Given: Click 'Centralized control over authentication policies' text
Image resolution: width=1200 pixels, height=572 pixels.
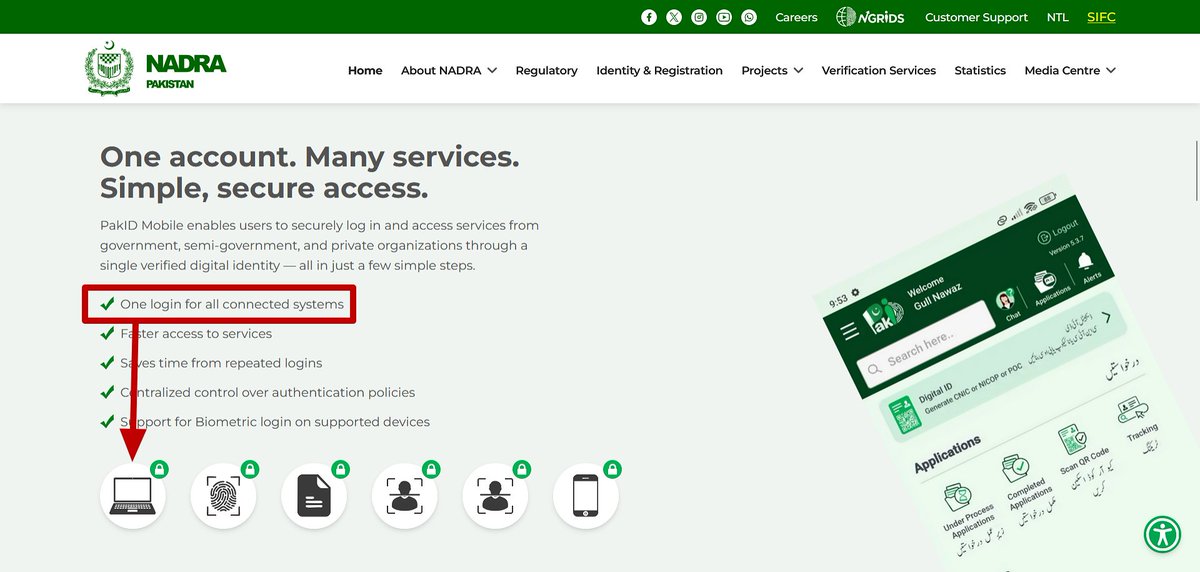Looking at the screenshot, I should (x=267, y=393).
